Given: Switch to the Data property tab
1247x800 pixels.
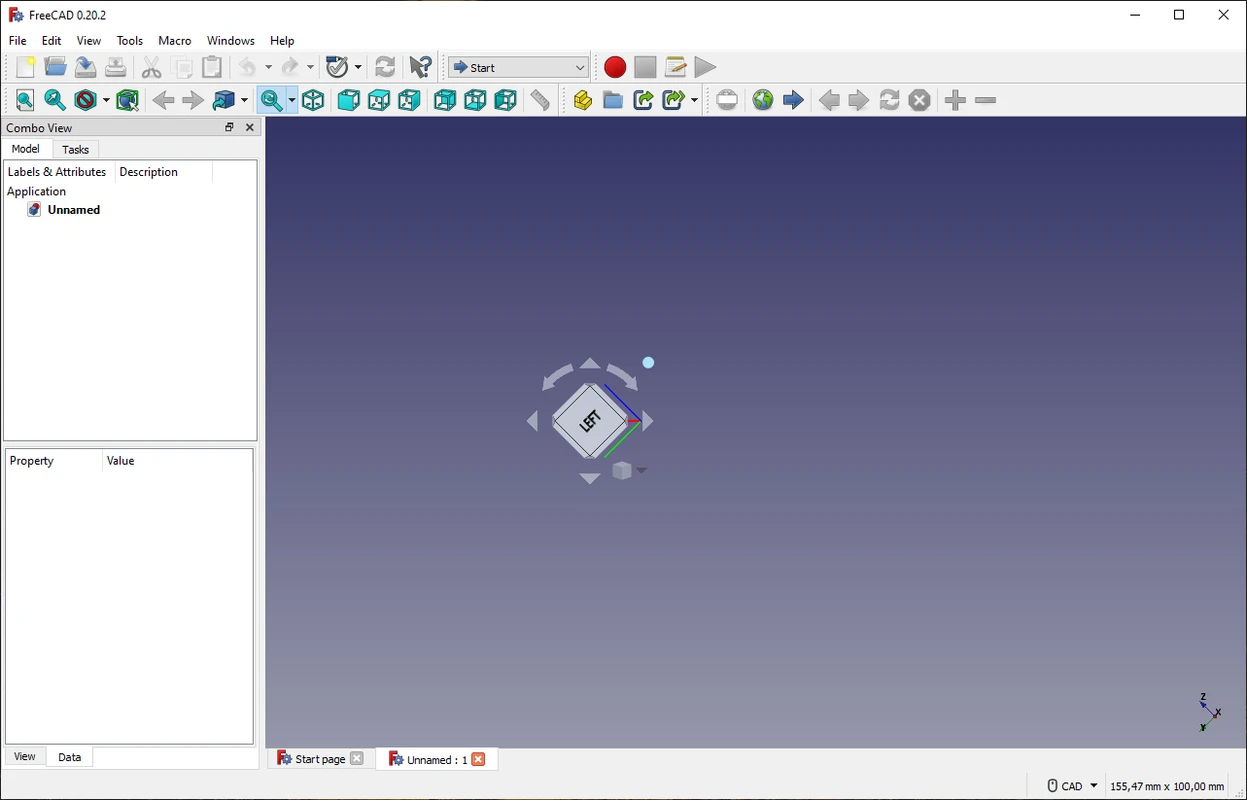Looking at the screenshot, I should 70,757.
